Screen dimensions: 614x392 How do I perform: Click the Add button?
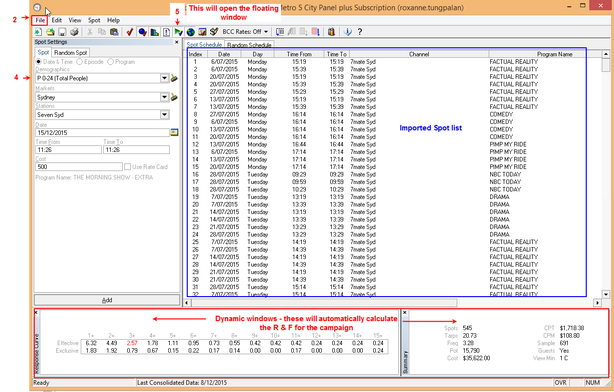(107, 300)
